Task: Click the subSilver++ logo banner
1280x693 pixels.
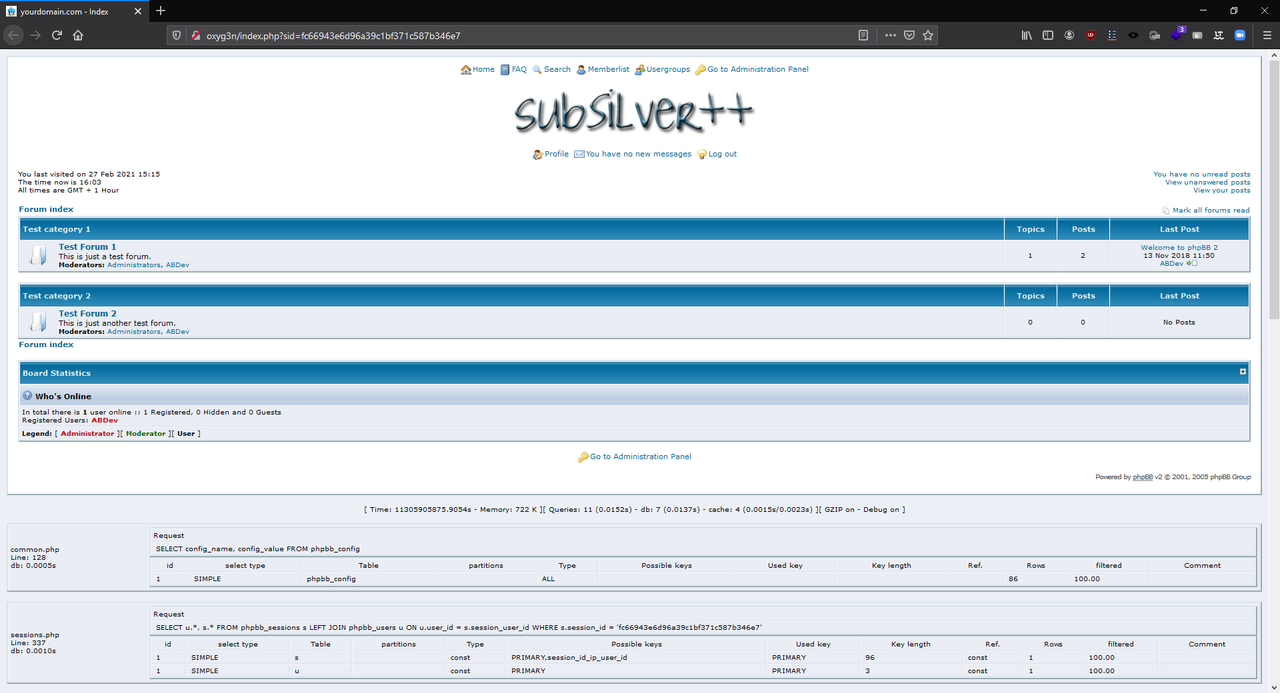Action: coord(634,111)
